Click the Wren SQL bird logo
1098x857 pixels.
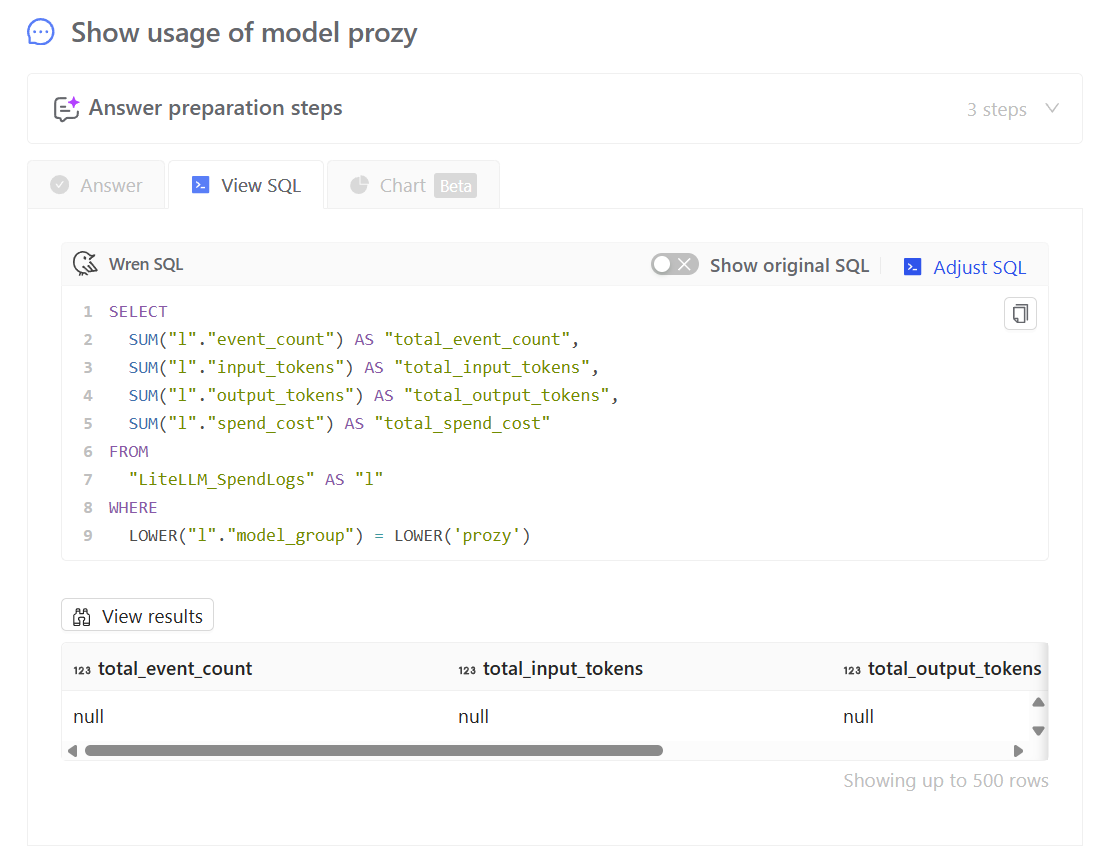(85, 264)
